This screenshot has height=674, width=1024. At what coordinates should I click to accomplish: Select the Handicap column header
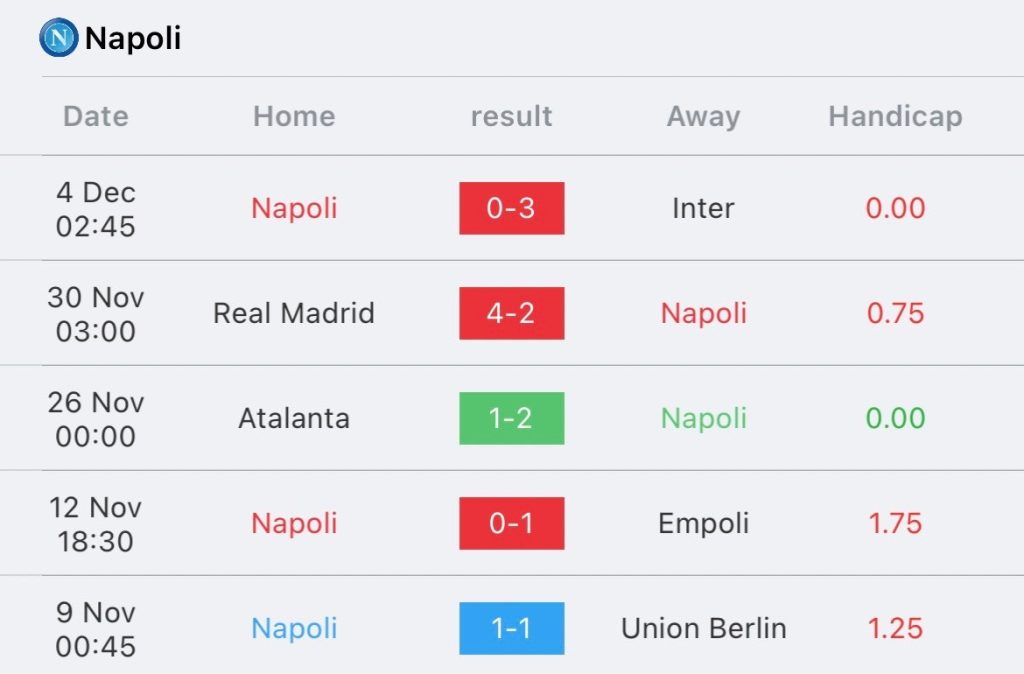coord(895,116)
